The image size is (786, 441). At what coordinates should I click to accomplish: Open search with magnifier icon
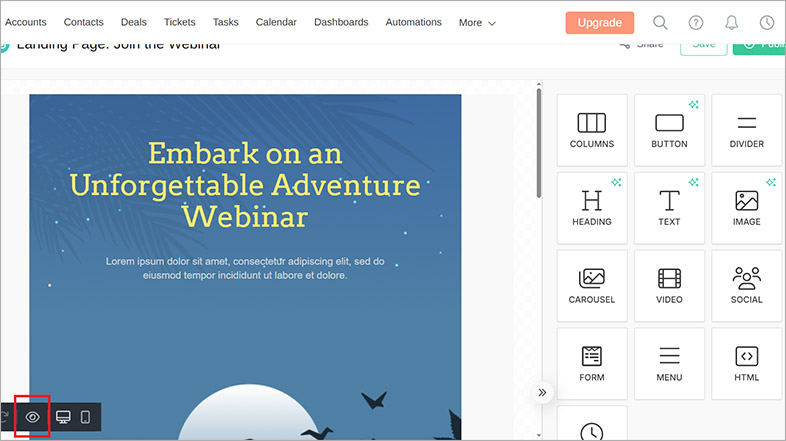660,23
